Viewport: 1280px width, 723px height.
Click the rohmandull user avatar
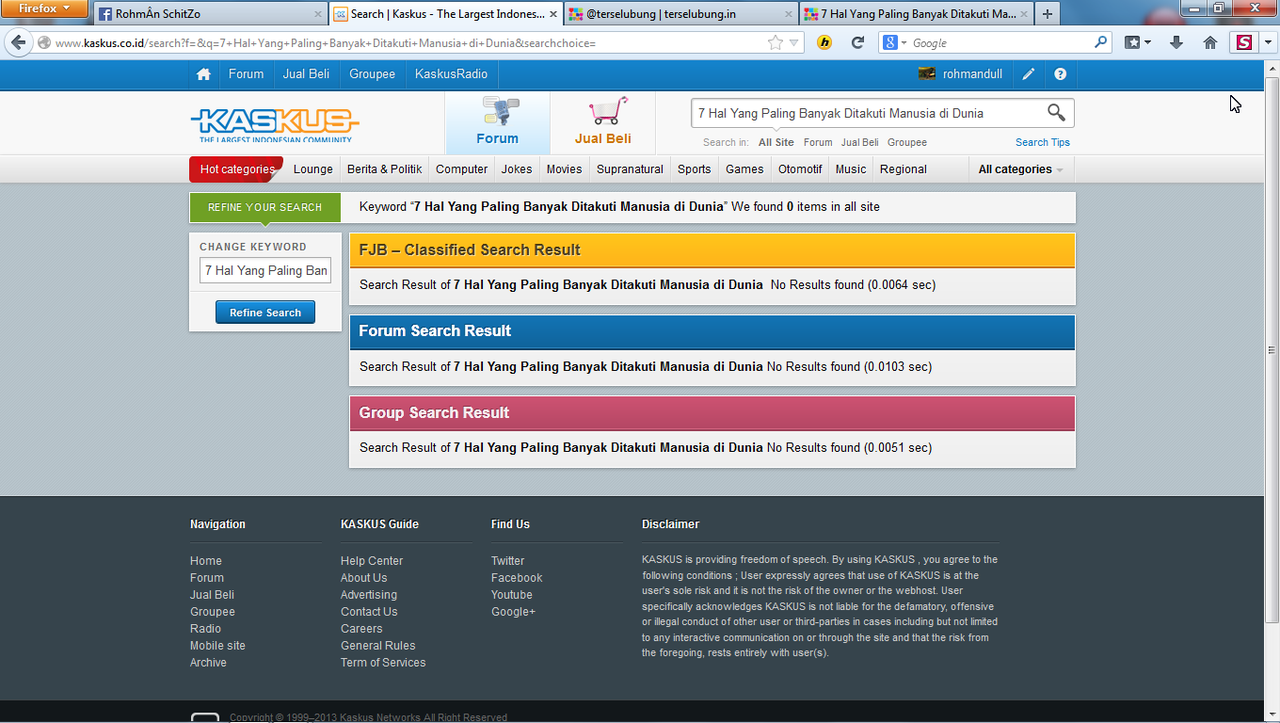[927, 74]
